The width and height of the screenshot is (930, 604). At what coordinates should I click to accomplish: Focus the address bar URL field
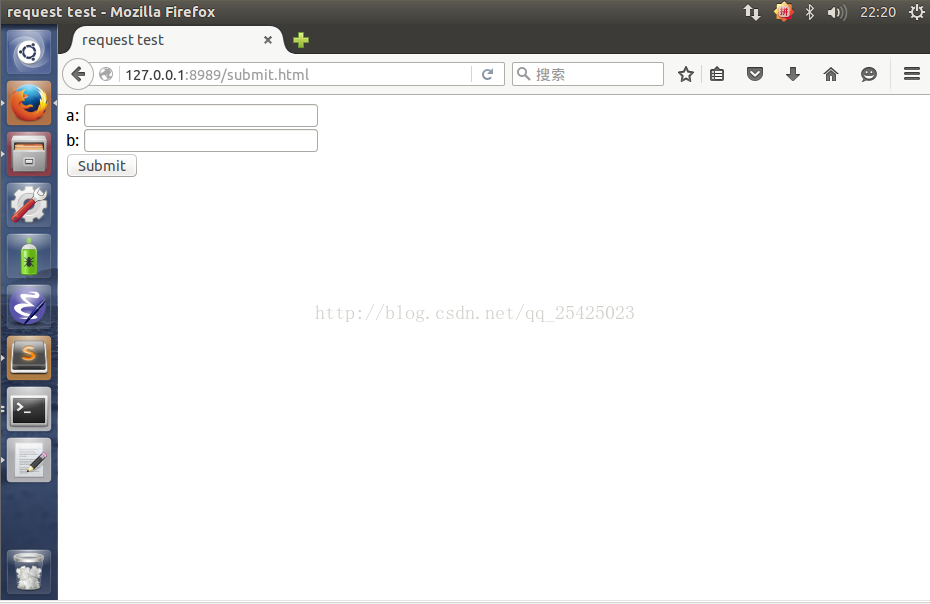pyautogui.click(x=297, y=75)
